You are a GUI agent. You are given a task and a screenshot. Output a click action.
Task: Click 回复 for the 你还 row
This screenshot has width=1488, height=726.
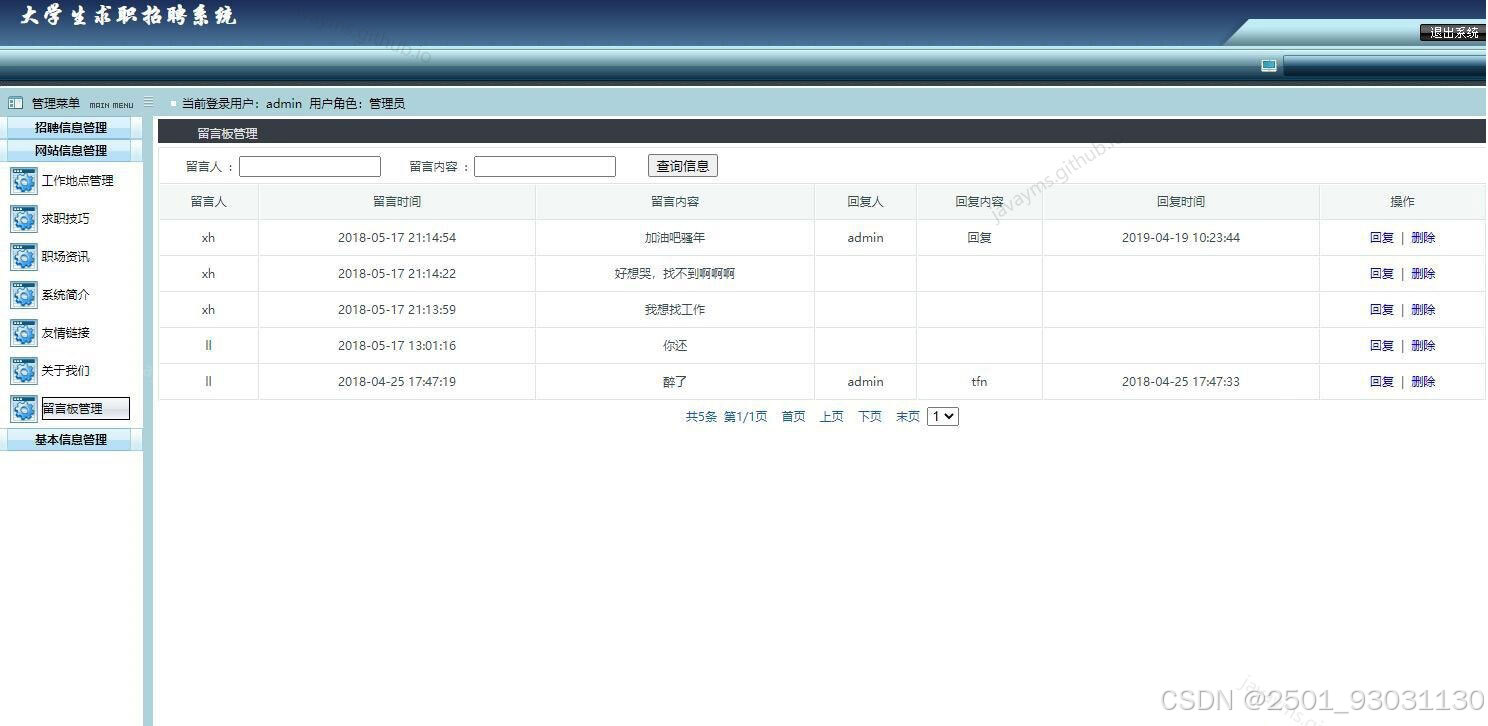point(1382,346)
